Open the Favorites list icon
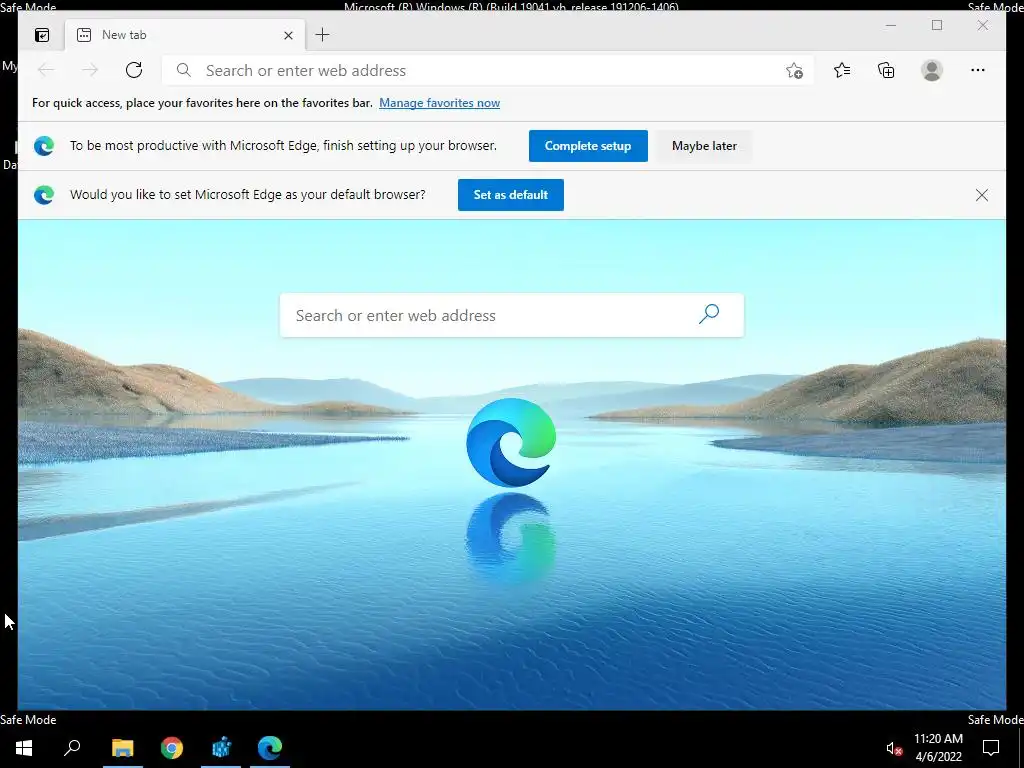Image resolution: width=1024 pixels, height=768 pixels. 842,70
